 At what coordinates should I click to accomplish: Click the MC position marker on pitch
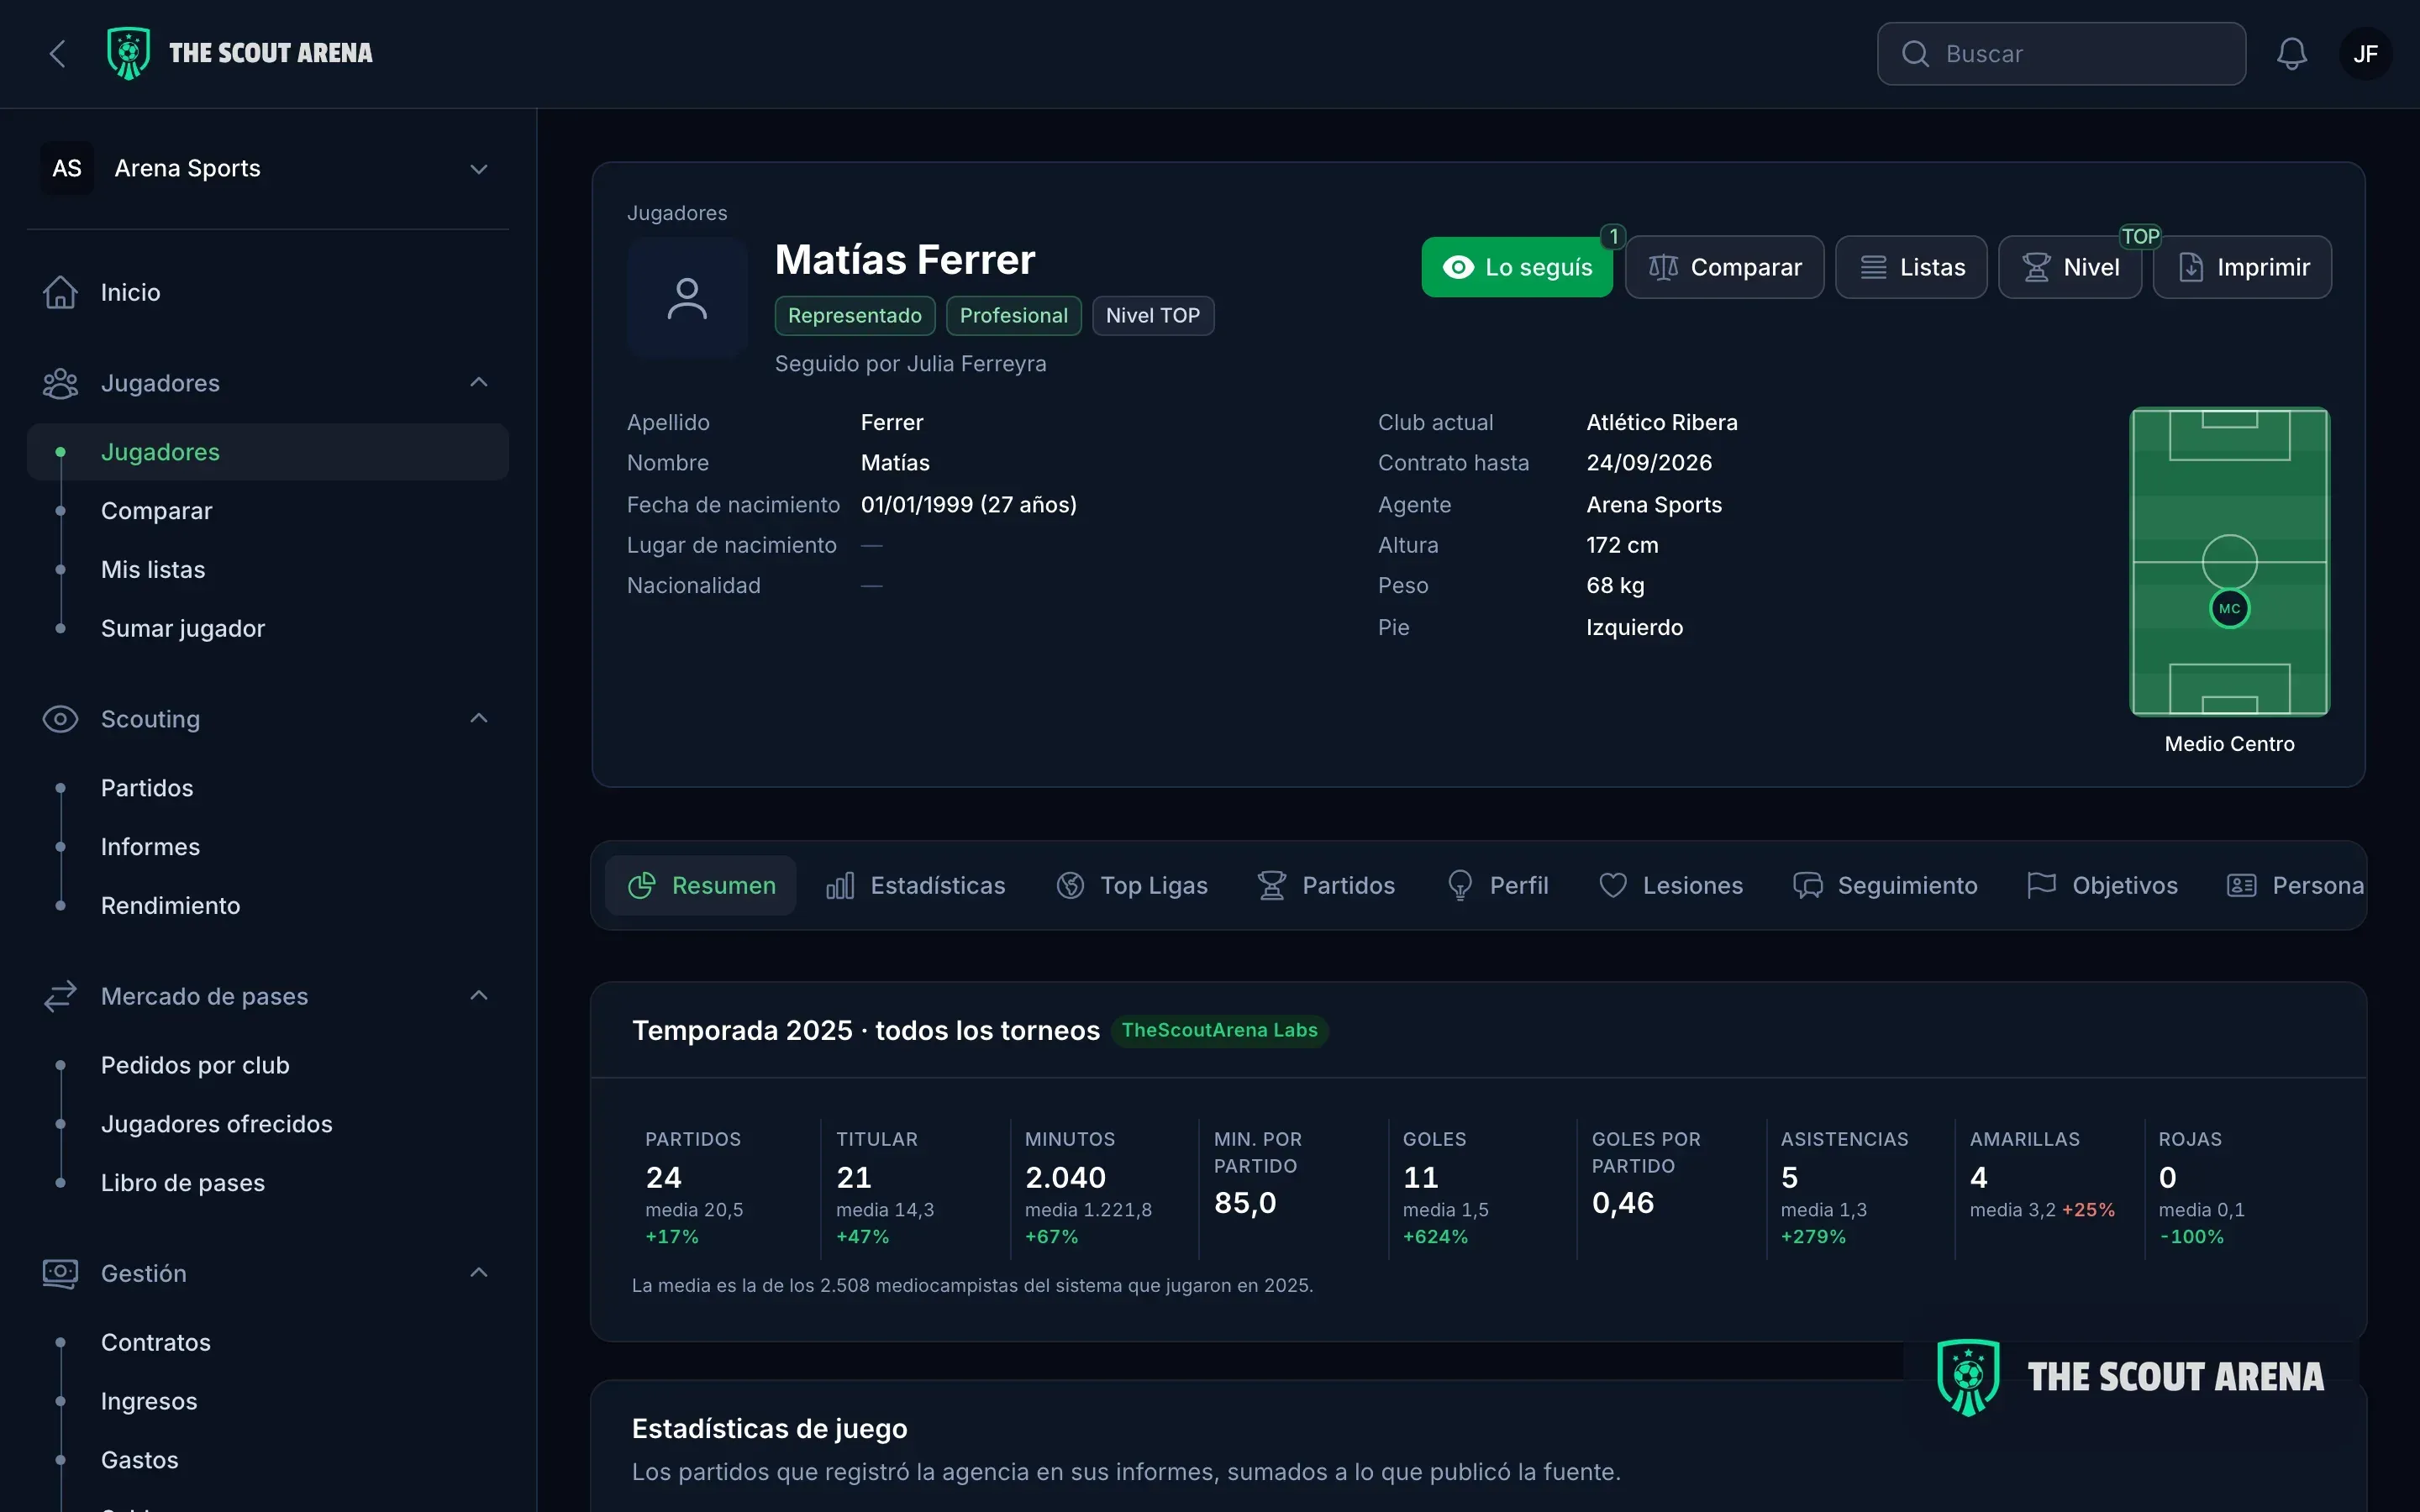tap(2229, 608)
